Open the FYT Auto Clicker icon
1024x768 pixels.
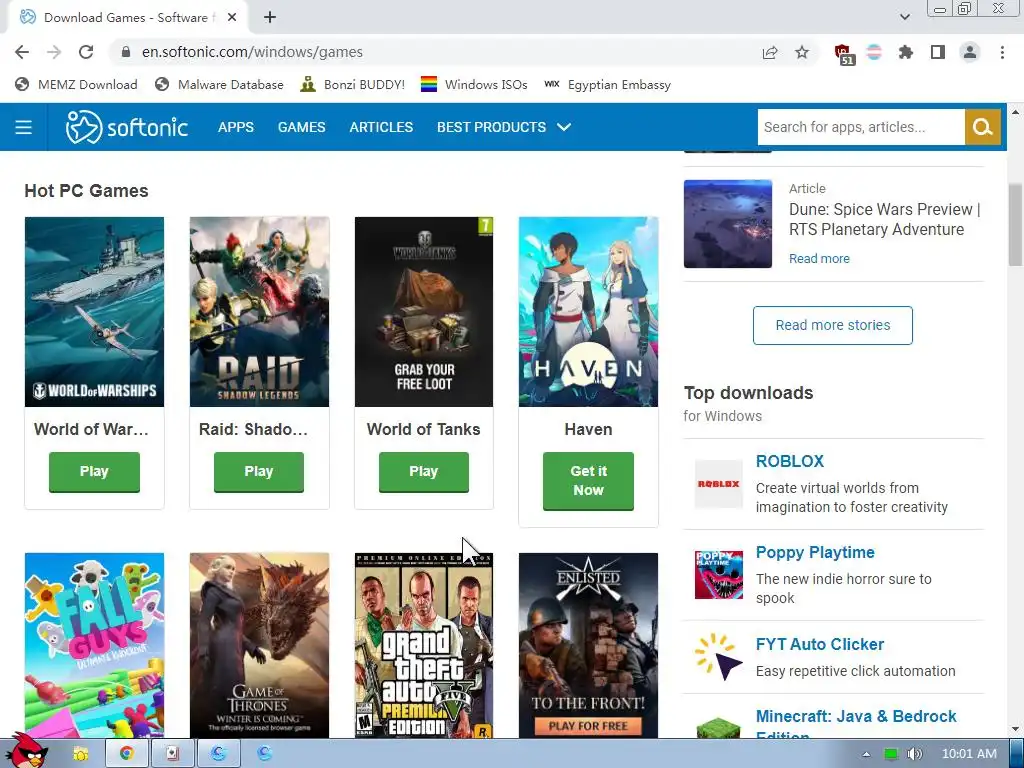[x=718, y=657]
